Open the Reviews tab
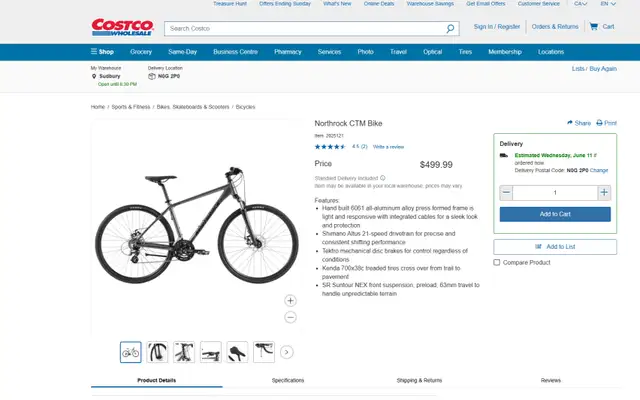This screenshot has width=640, height=400. 551,380
